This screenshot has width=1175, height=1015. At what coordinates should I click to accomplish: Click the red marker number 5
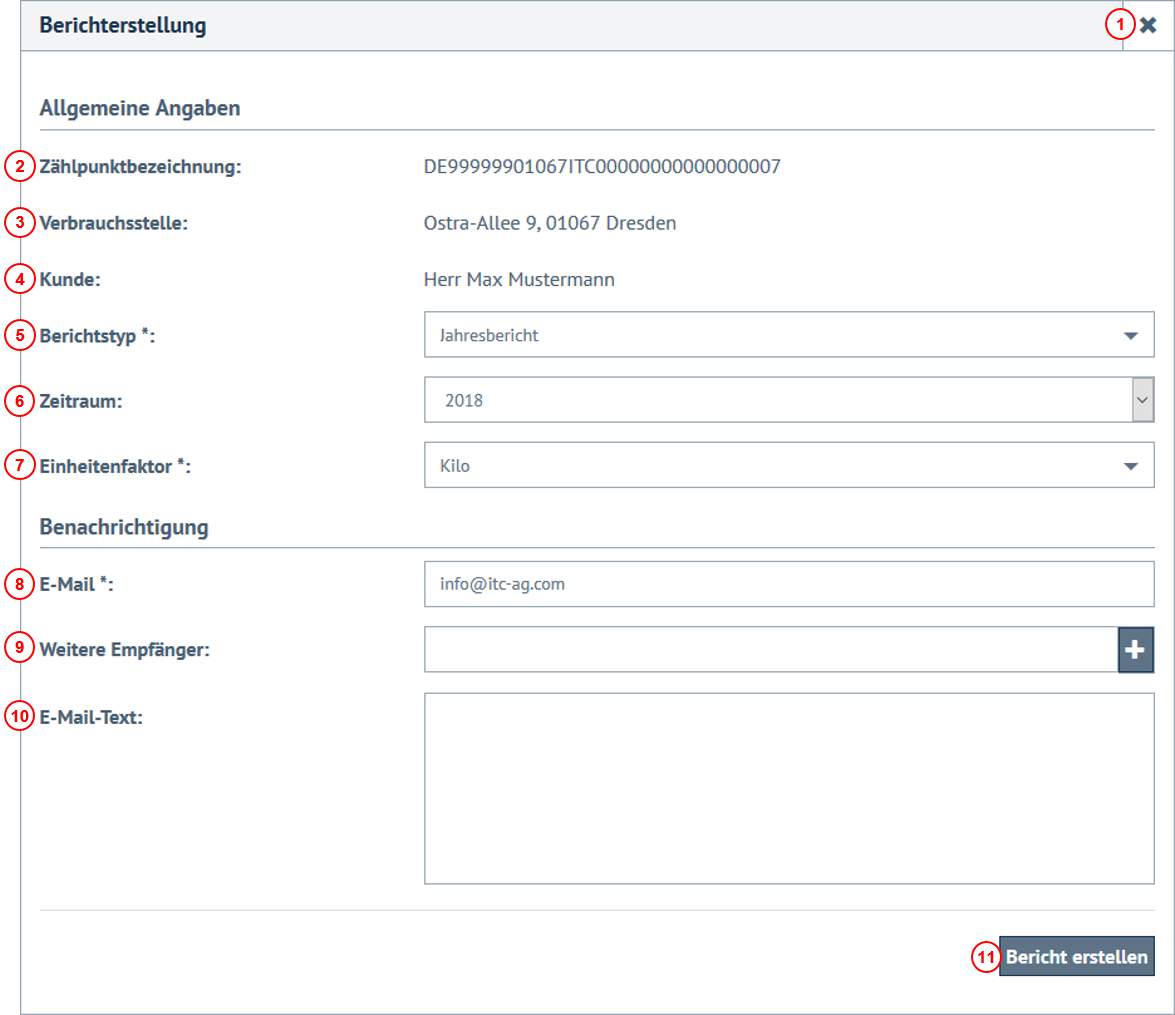(x=20, y=335)
